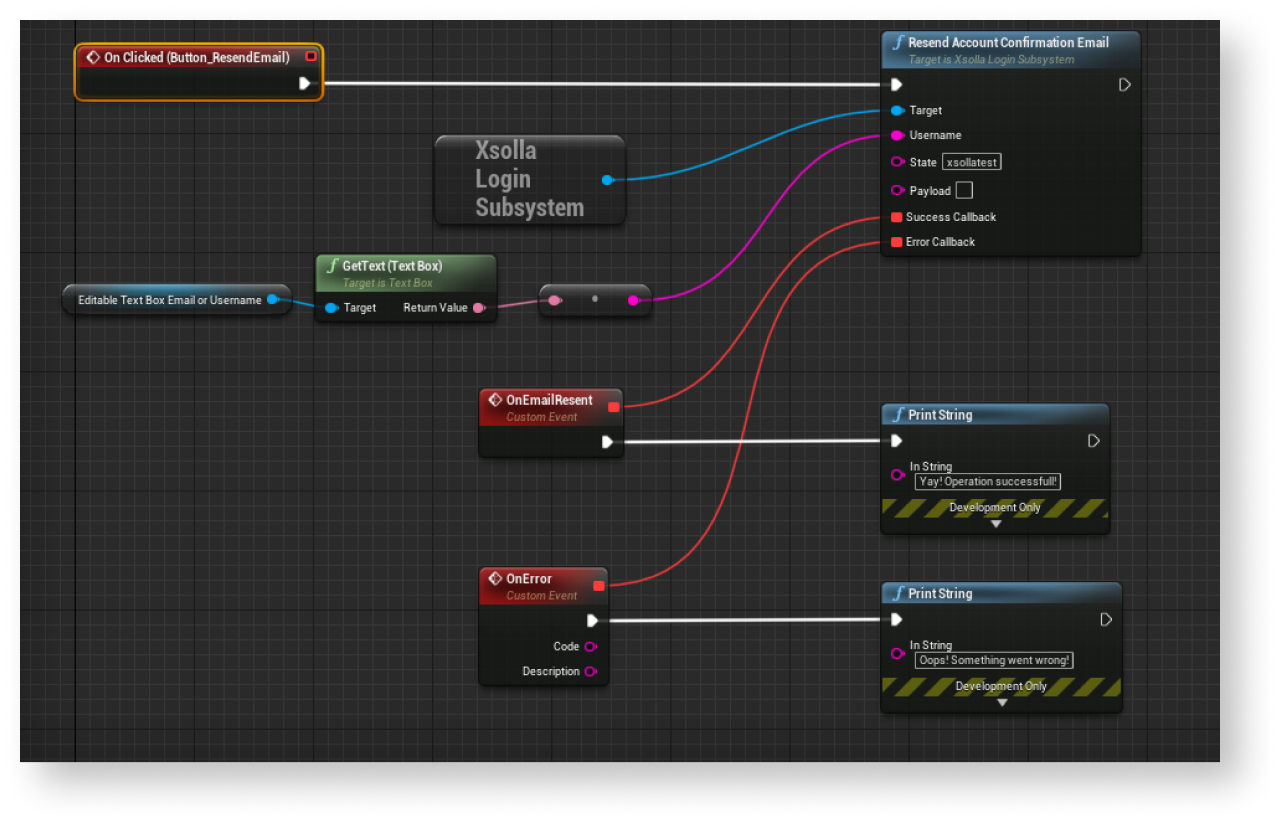The height and width of the screenshot is (823, 1280).
Task: Click the 'Oops! Something went wrong!' string field
Action: pyautogui.click(x=994, y=660)
